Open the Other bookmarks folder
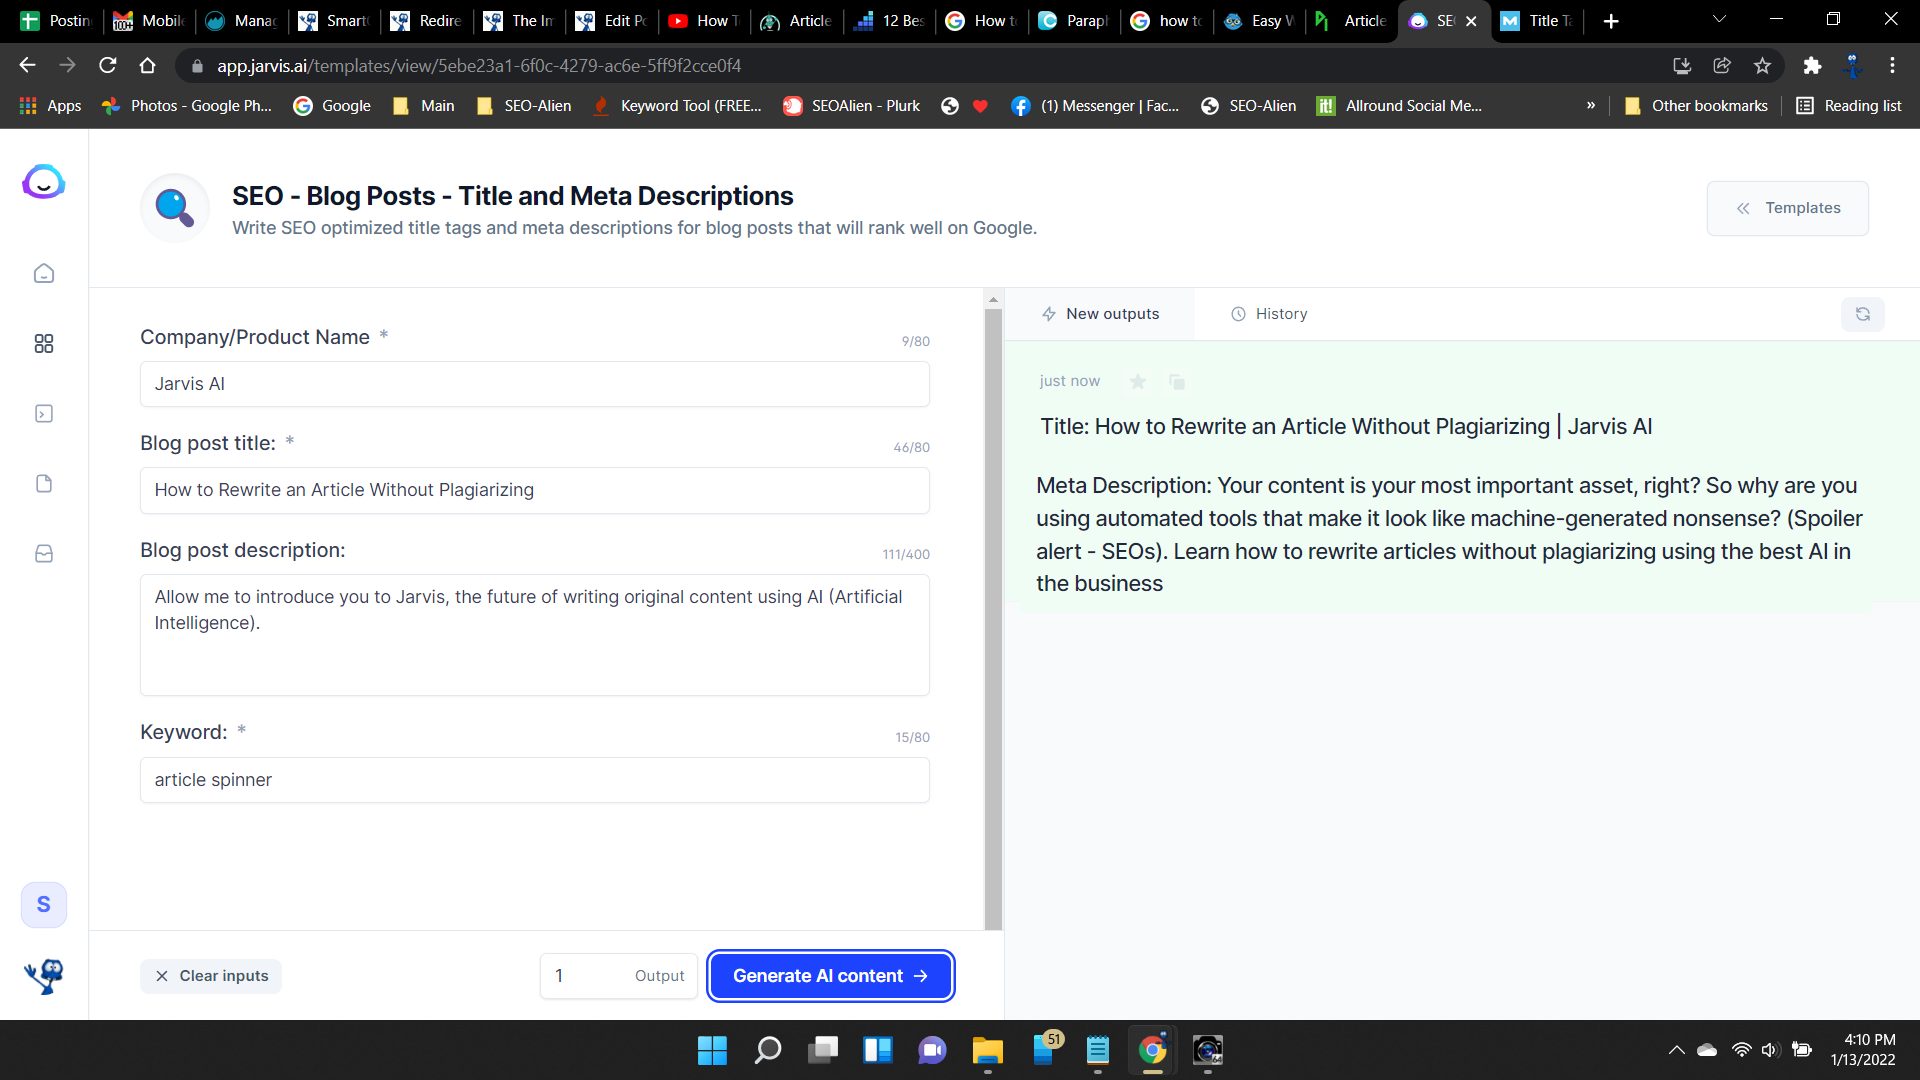The height and width of the screenshot is (1080, 1920). click(x=1696, y=106)
